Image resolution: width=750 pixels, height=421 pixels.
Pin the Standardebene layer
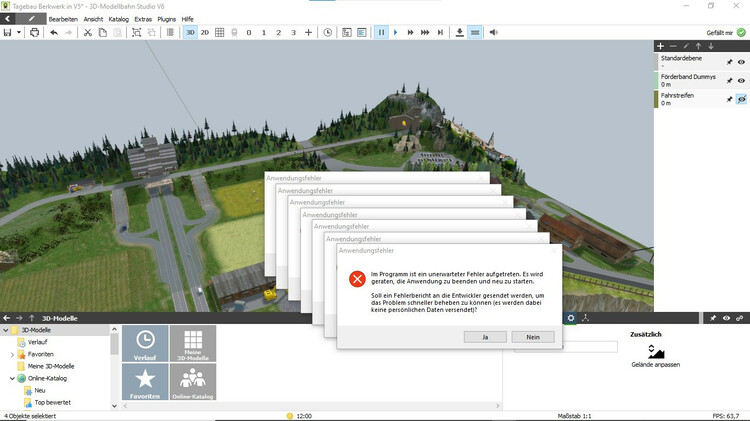(x=729, y=62)
